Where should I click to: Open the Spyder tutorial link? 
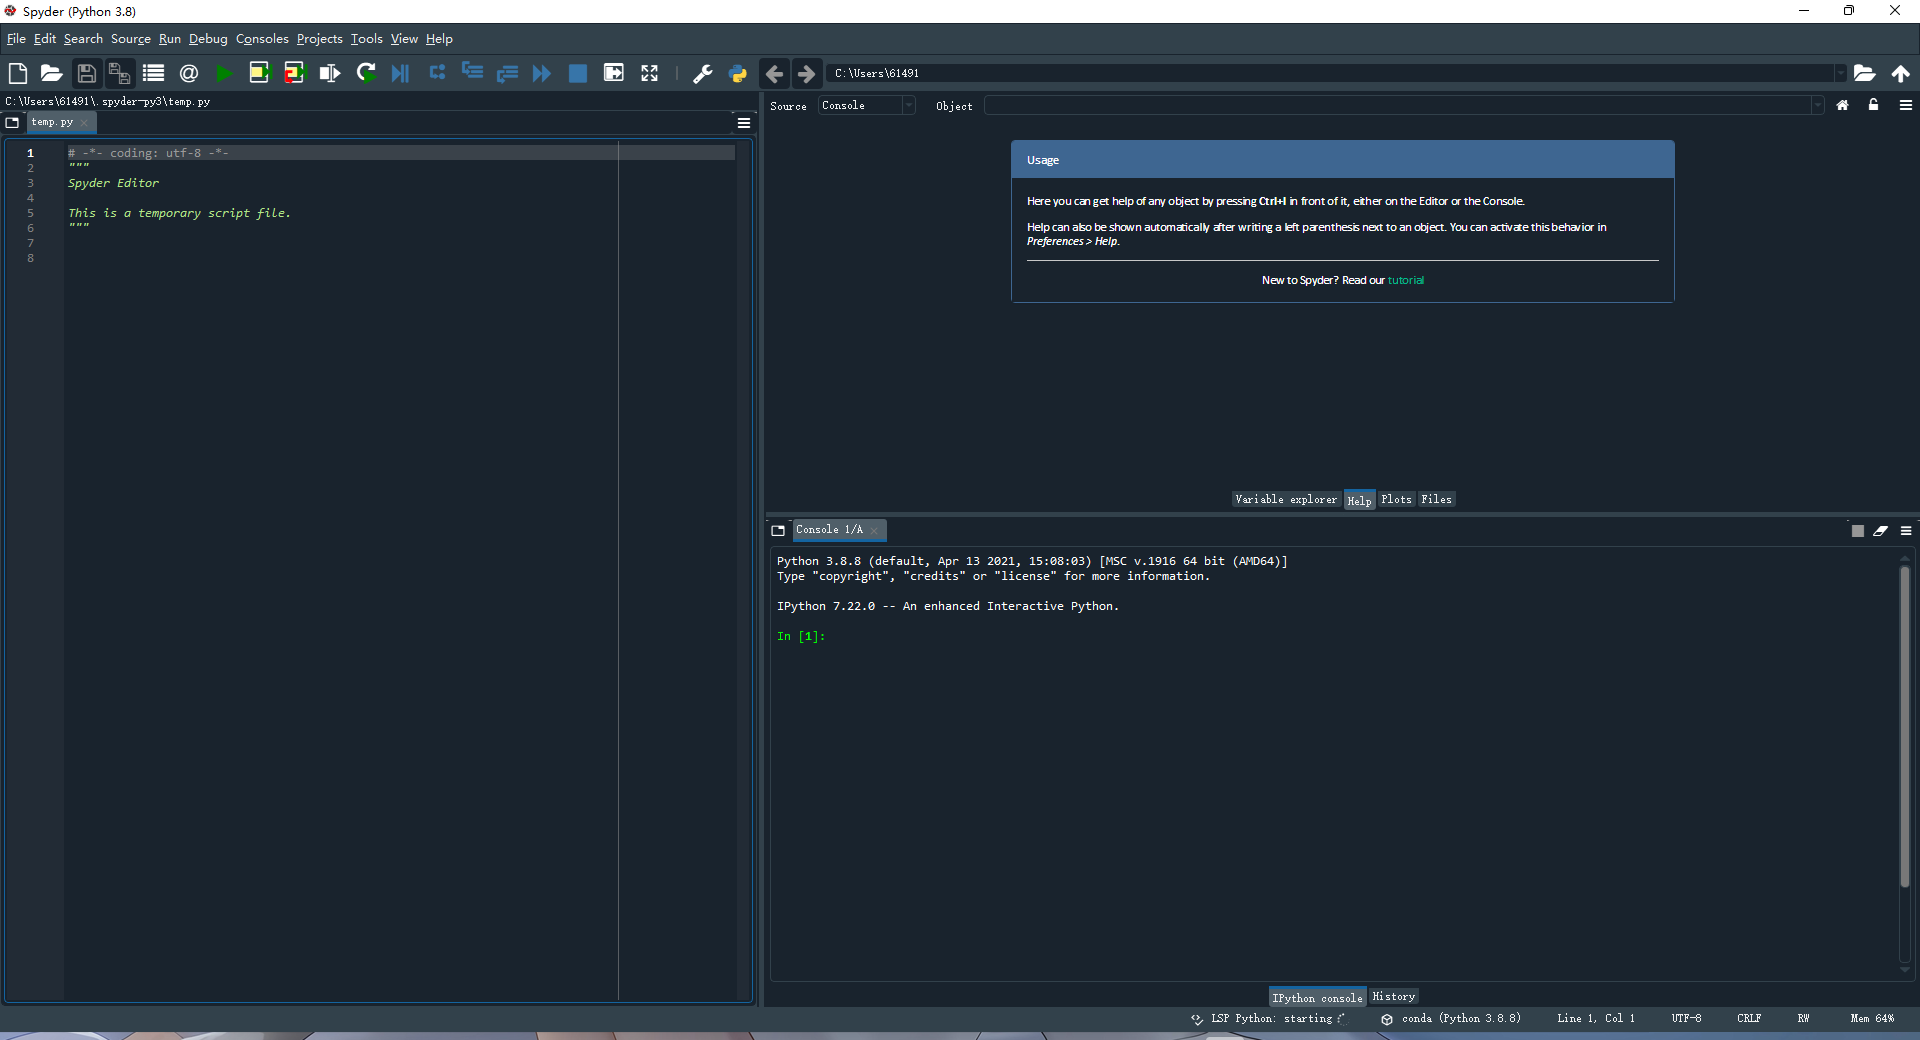click(1405, 280)
